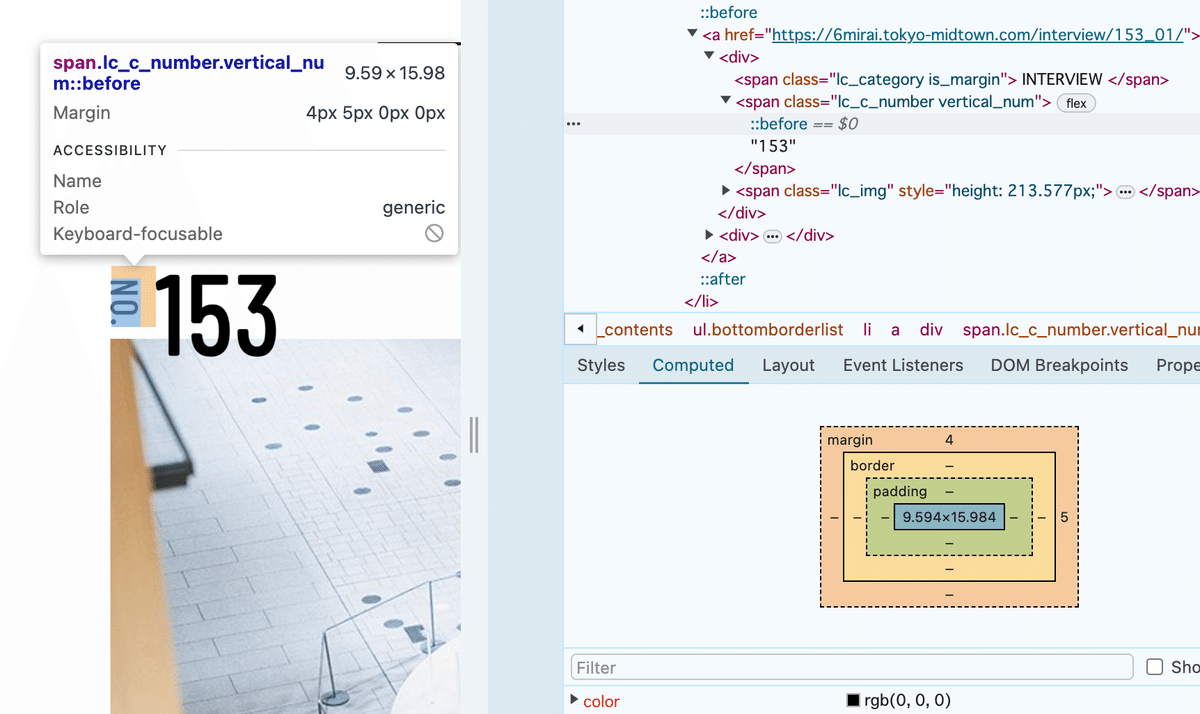Select the ::after pseudo-element line
Viewport: 1200px width, 714px height.
(x=722, y=279)
